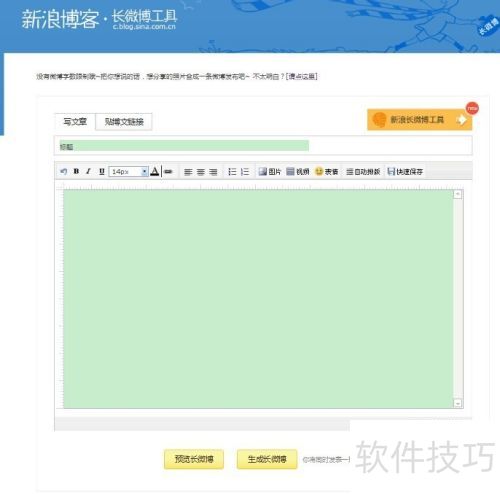This screenshot has height=494, width=500.
Task: Click the title input field
Action: 263,146
